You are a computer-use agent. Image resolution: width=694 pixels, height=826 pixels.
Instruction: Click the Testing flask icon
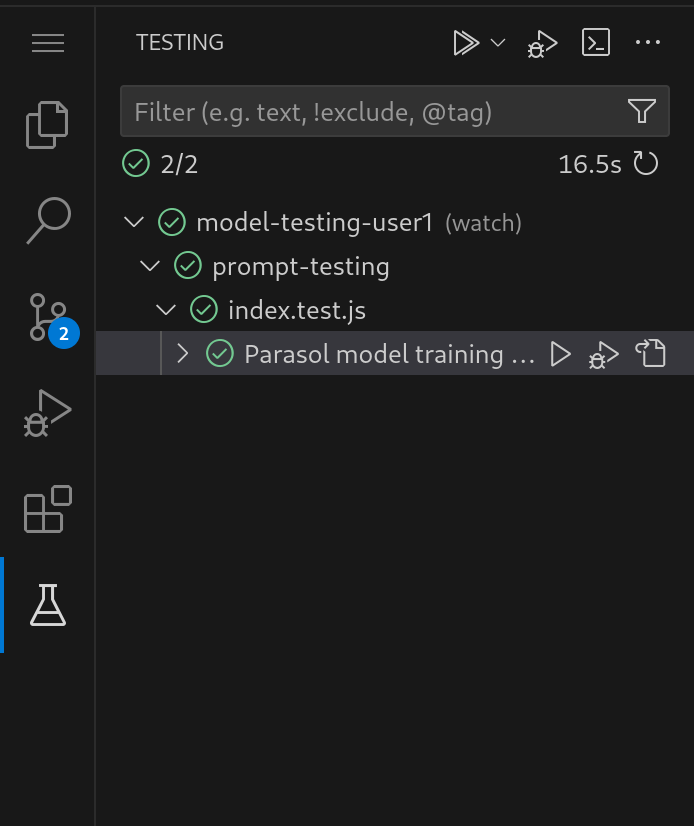coord(47,605)
